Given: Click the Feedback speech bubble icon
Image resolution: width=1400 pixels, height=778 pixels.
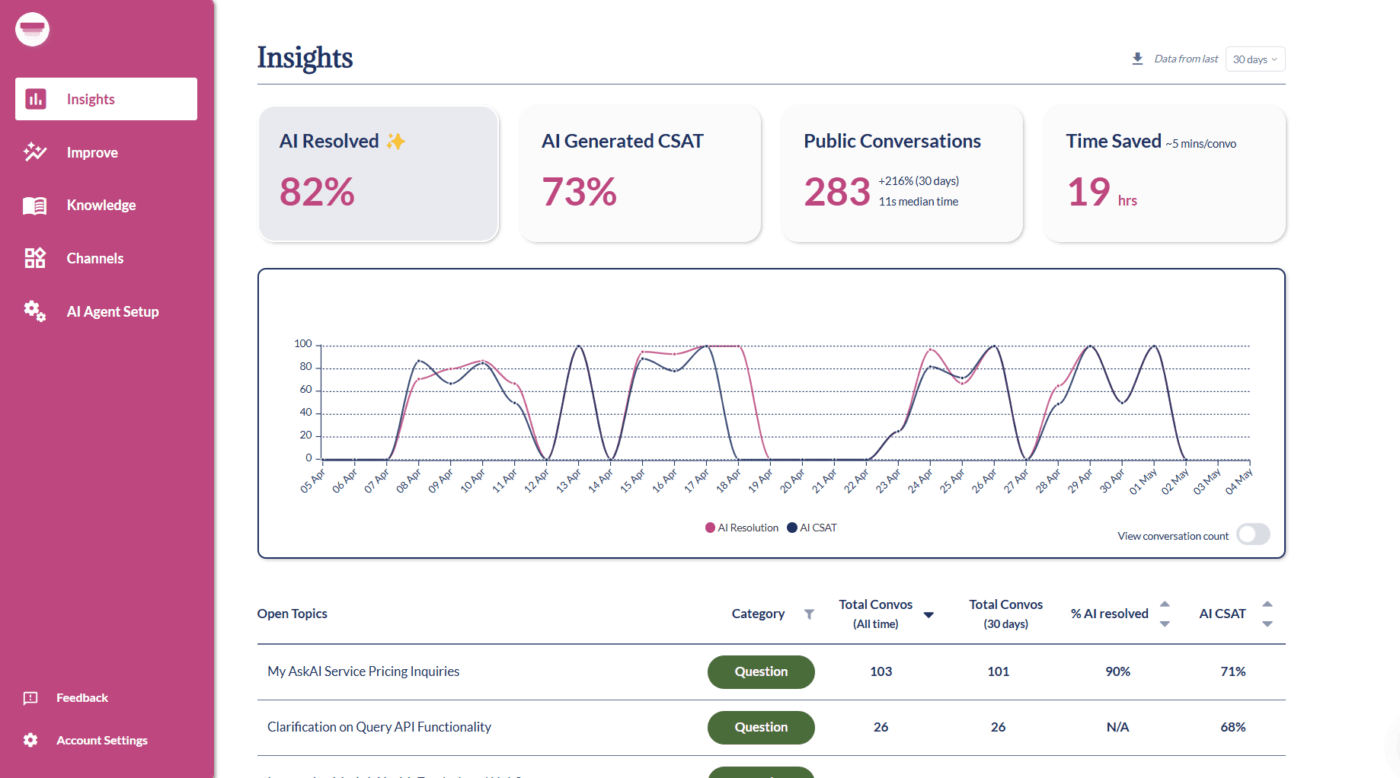Looking at the screenshot, I should pos(31,698).
